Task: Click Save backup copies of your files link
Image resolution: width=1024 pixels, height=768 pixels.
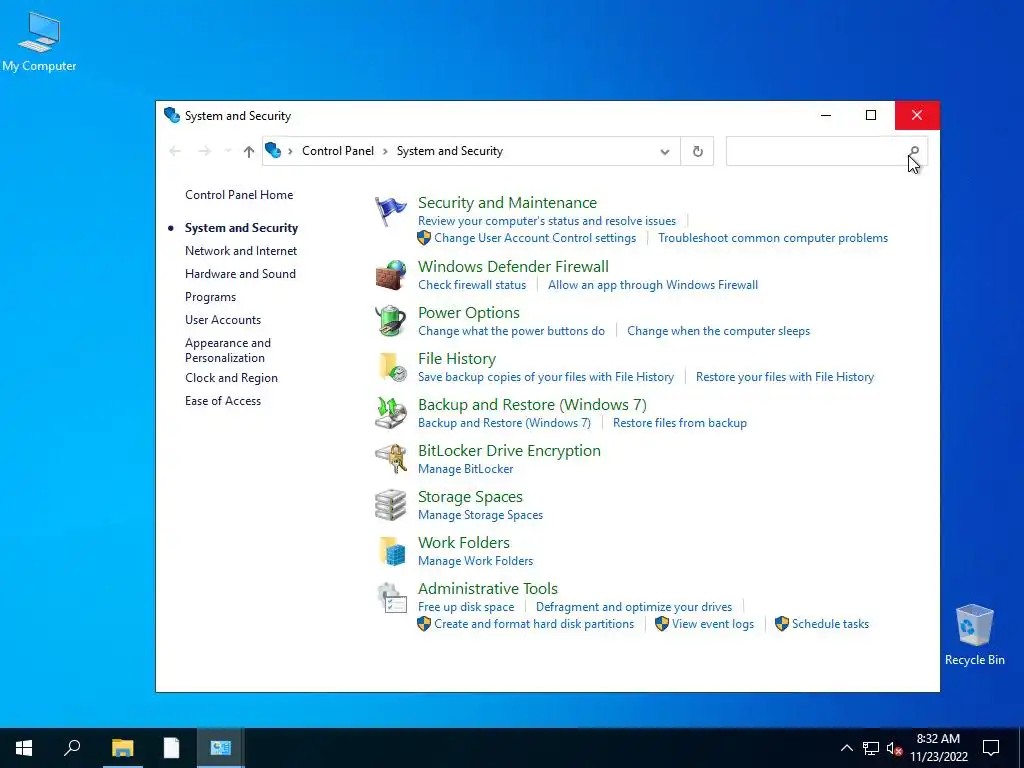Action: click(546, 377)
